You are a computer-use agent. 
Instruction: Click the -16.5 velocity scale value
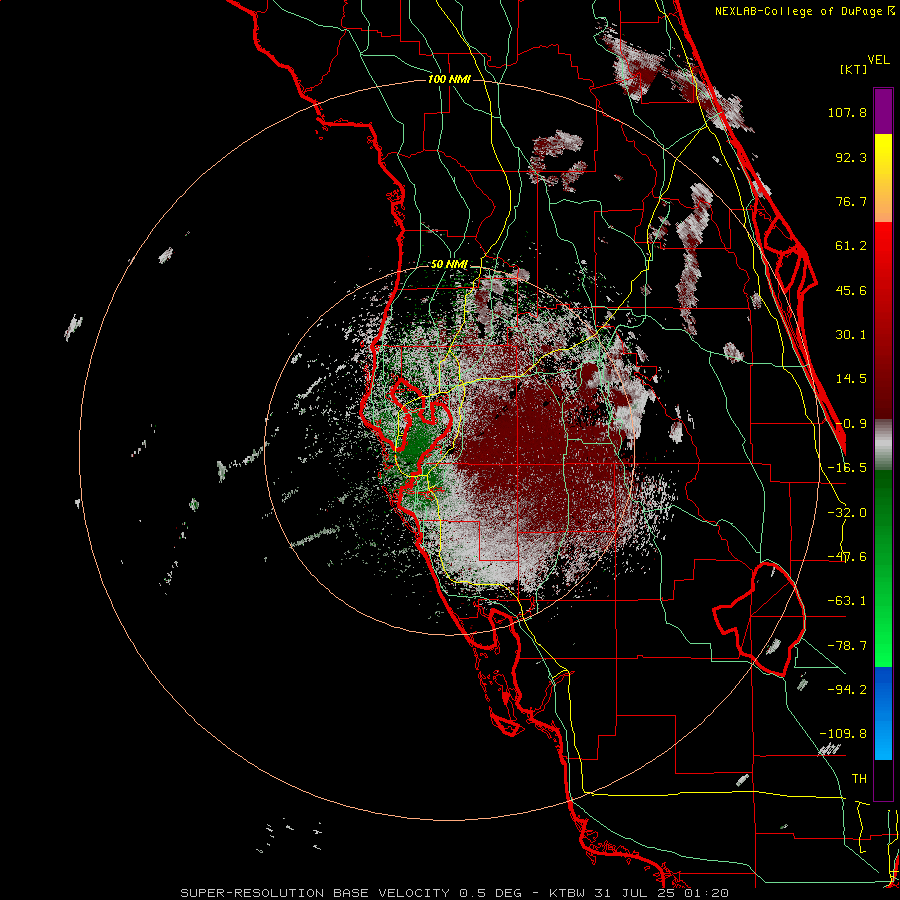pyautogui.click(x=847, y=468)
